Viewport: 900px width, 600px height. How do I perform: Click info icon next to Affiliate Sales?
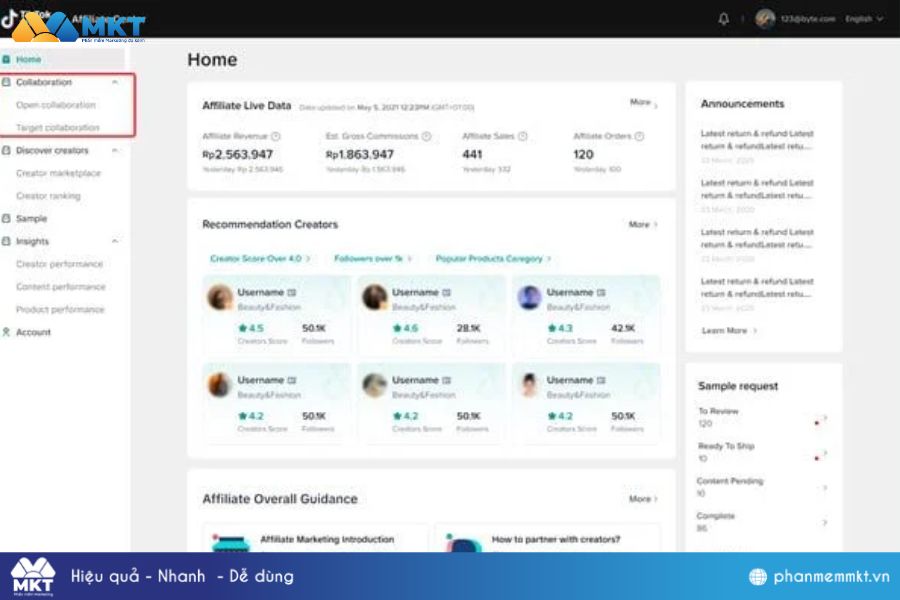point(522,136)
